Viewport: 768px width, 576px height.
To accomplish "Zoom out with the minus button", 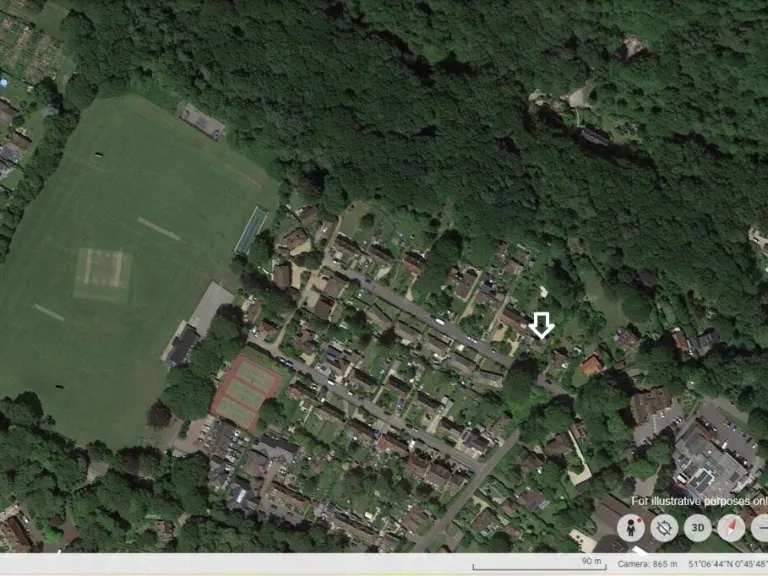I will point(761,528).
